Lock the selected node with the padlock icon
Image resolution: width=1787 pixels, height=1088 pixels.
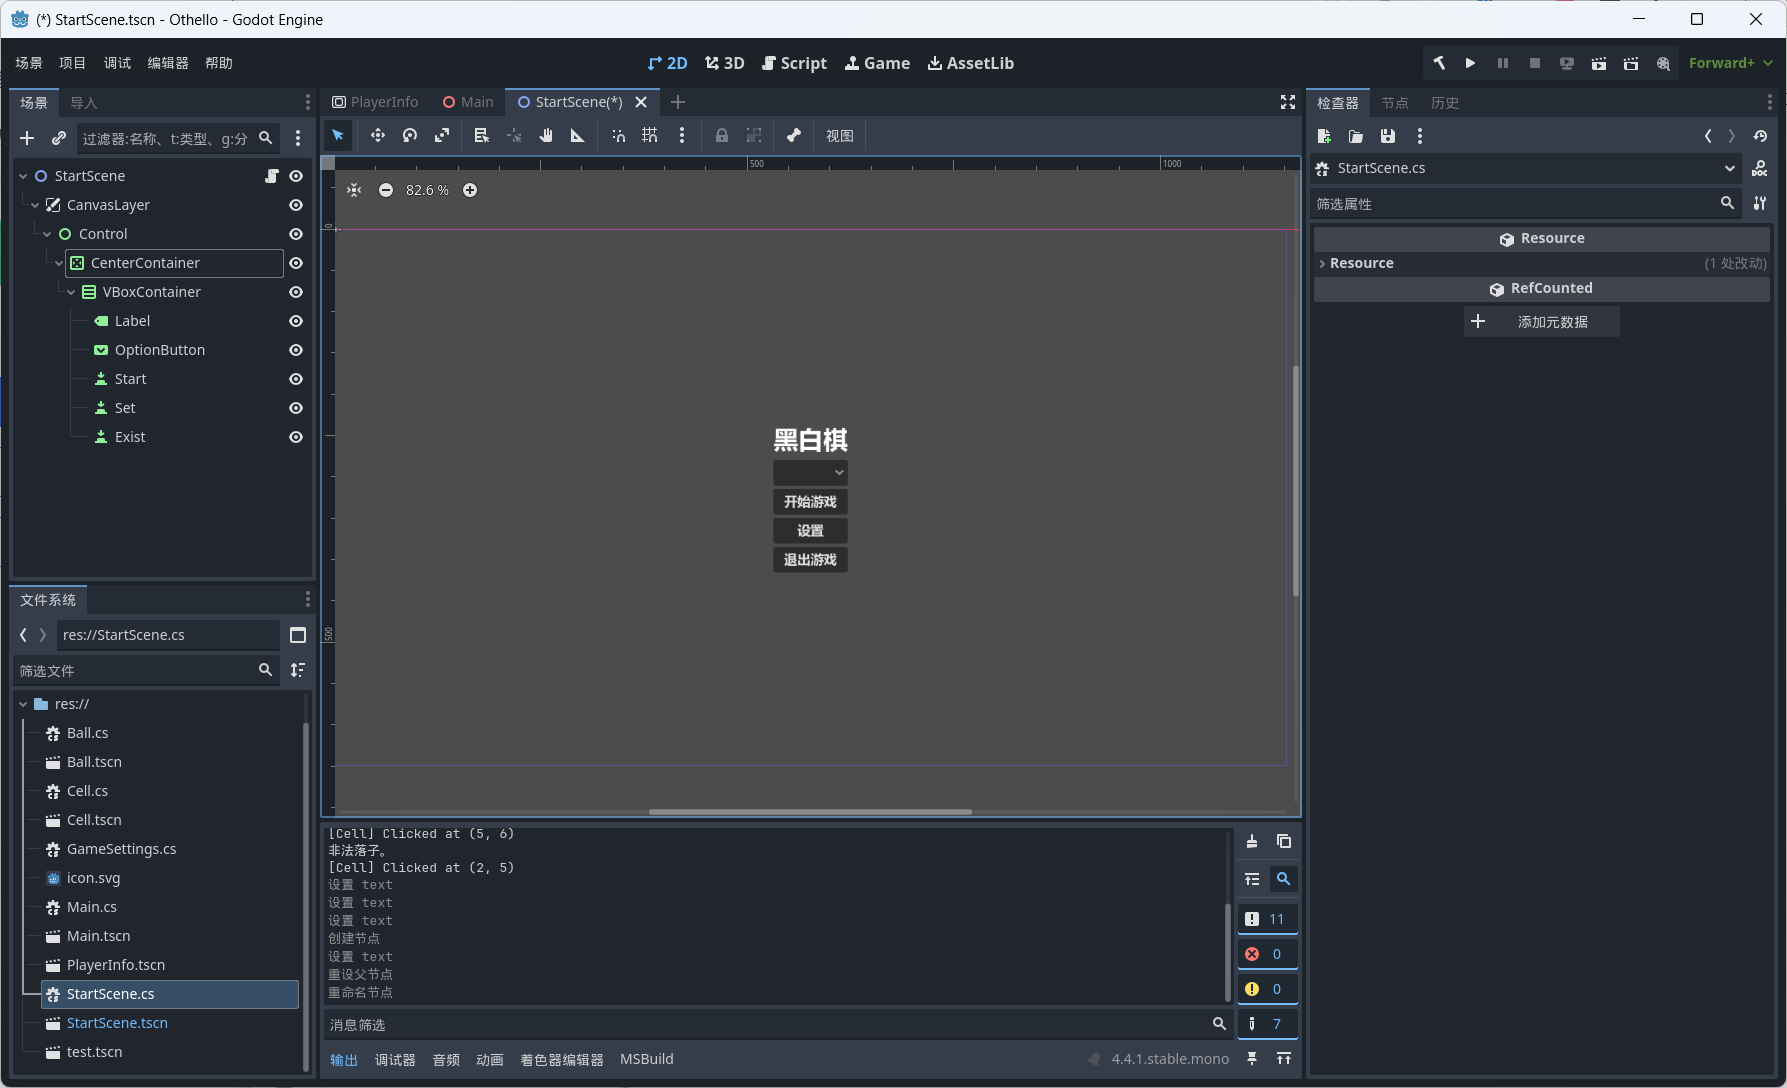(722, 136)
